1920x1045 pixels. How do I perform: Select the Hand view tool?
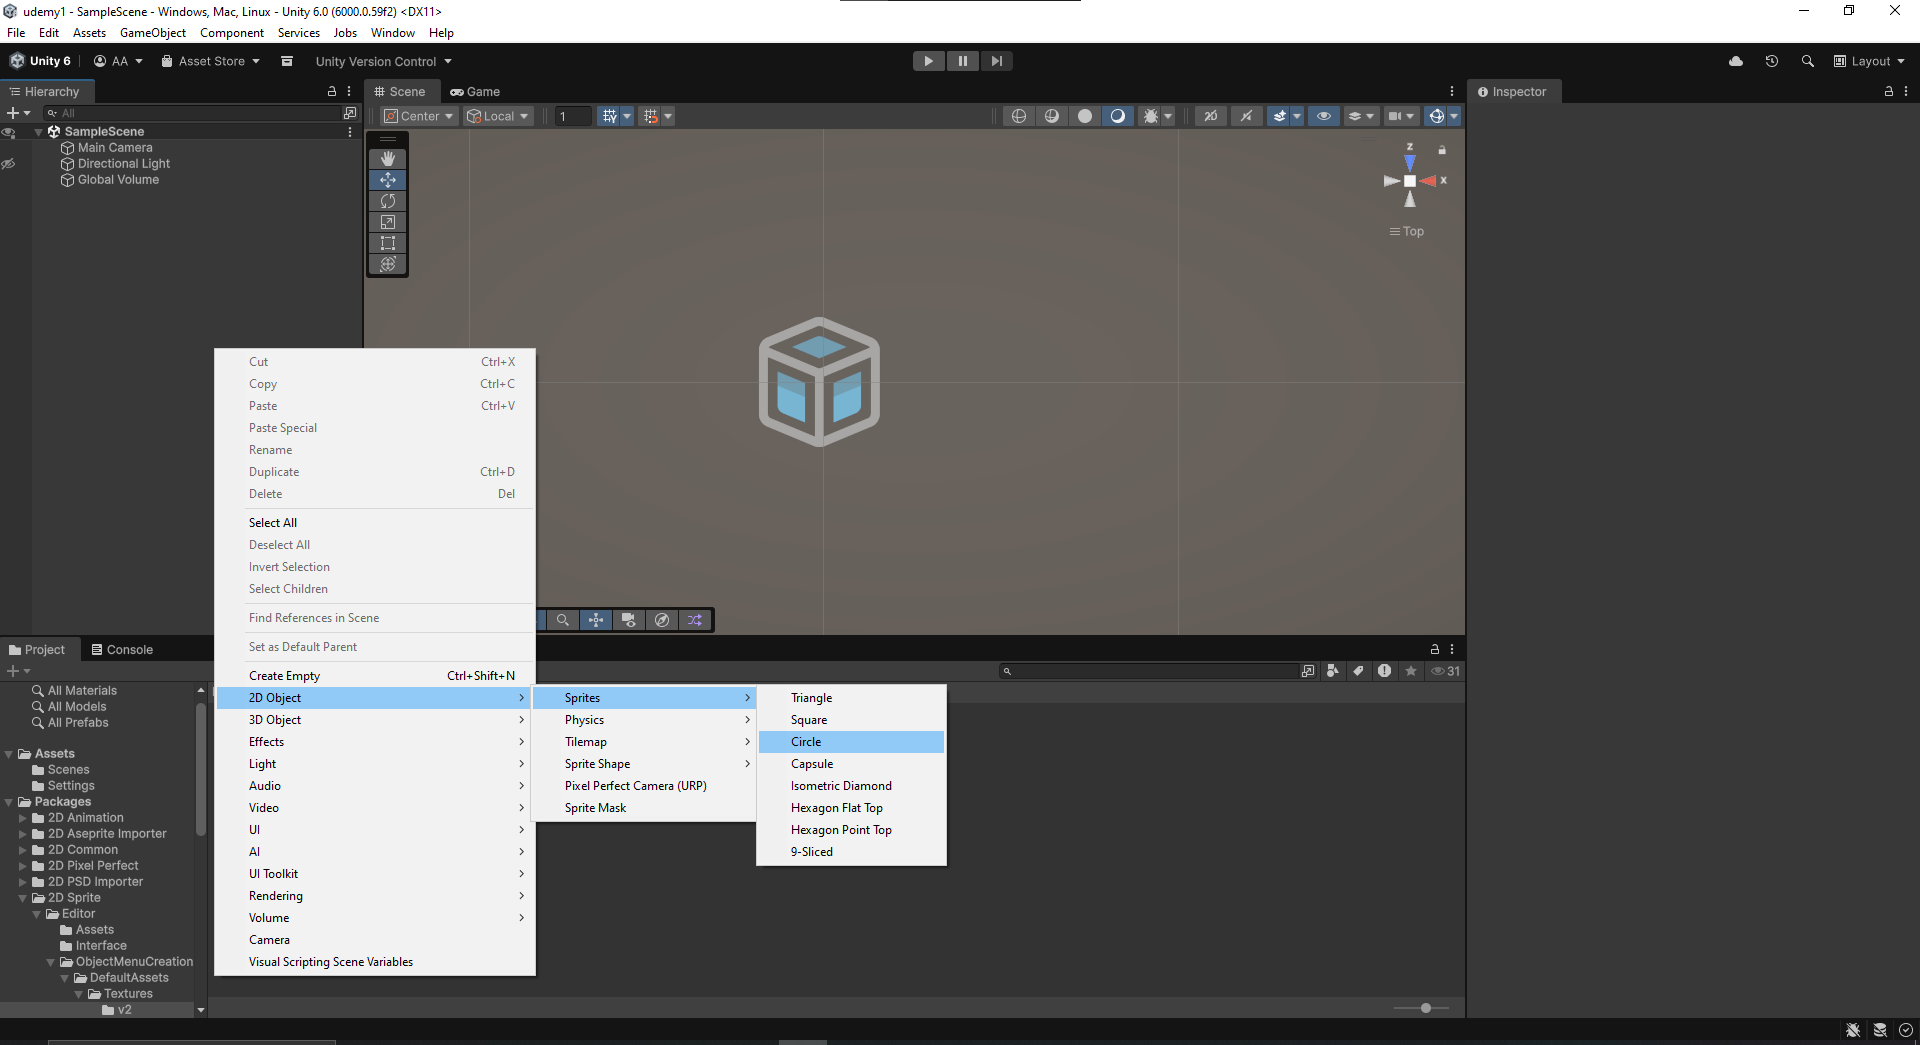[x=388, y=159]
